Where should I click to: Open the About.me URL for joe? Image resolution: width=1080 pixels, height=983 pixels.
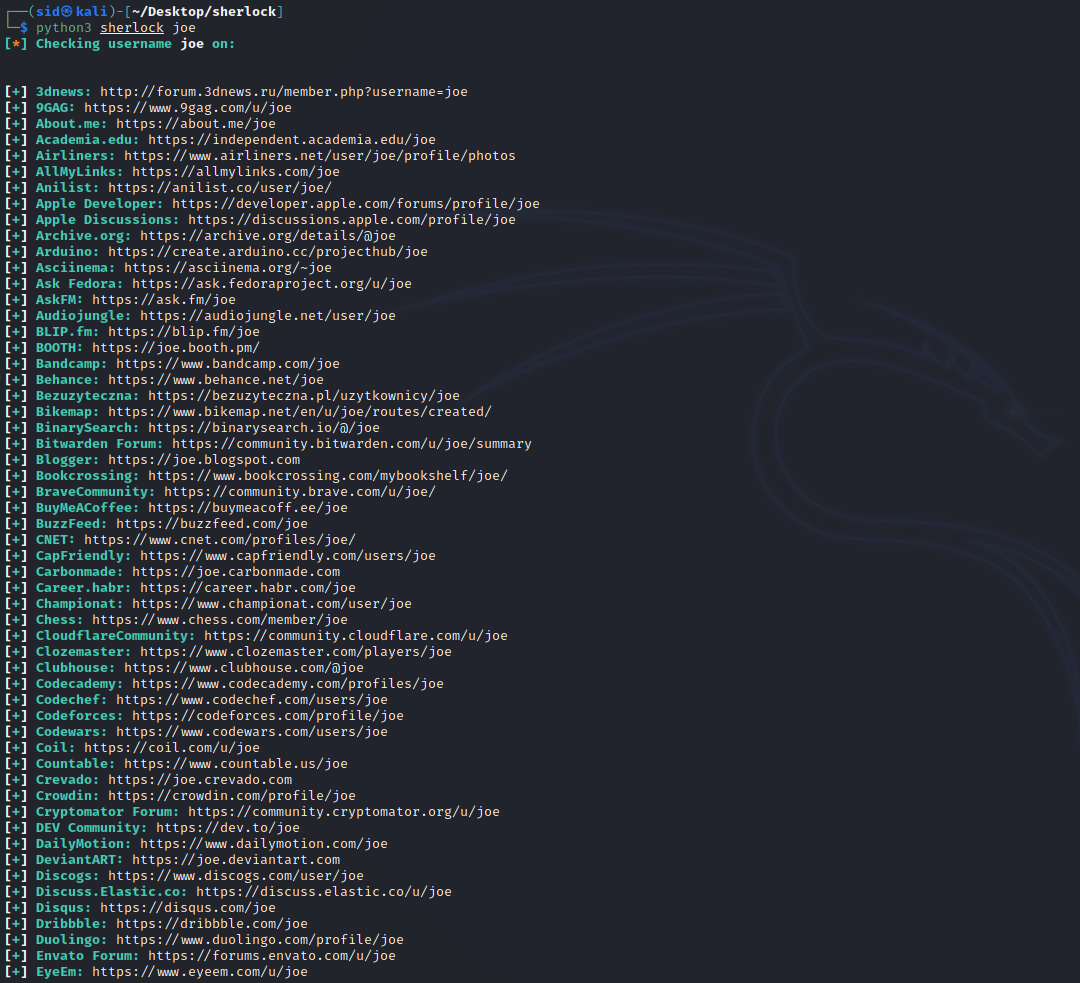coord(202,123)
